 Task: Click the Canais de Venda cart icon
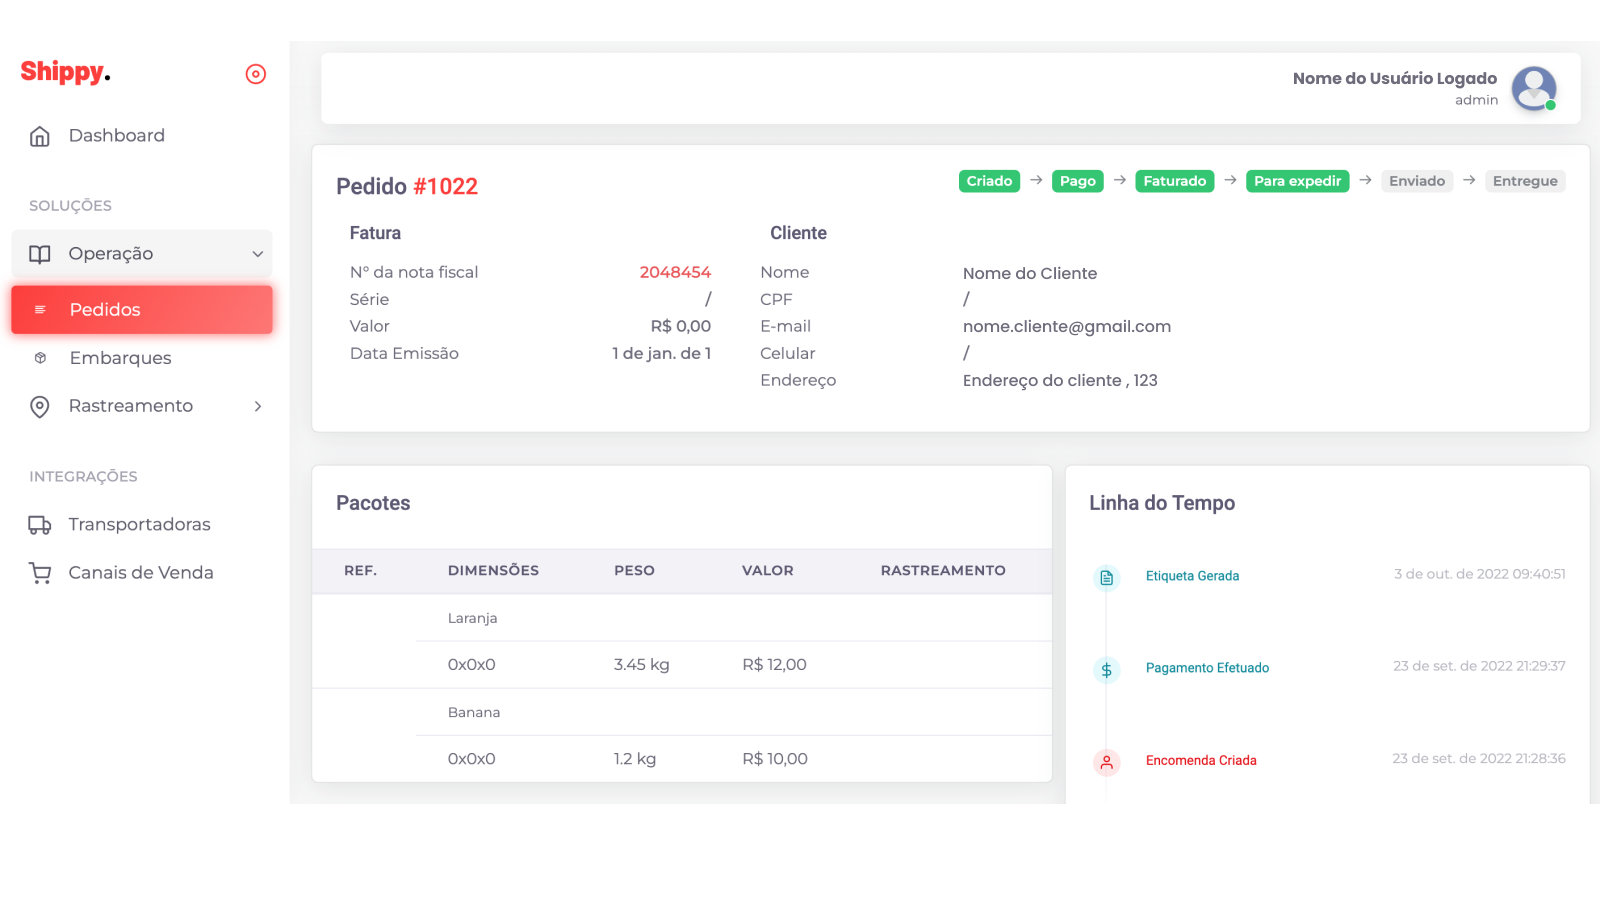(40, 573)
